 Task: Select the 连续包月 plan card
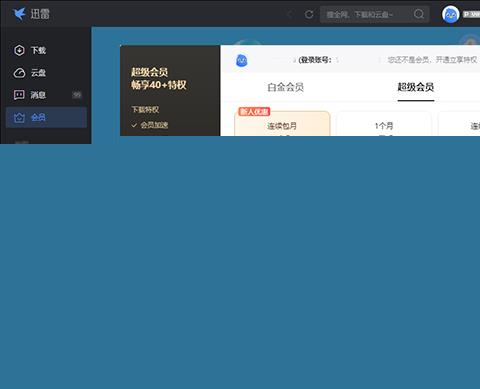[x=282, y=124]
